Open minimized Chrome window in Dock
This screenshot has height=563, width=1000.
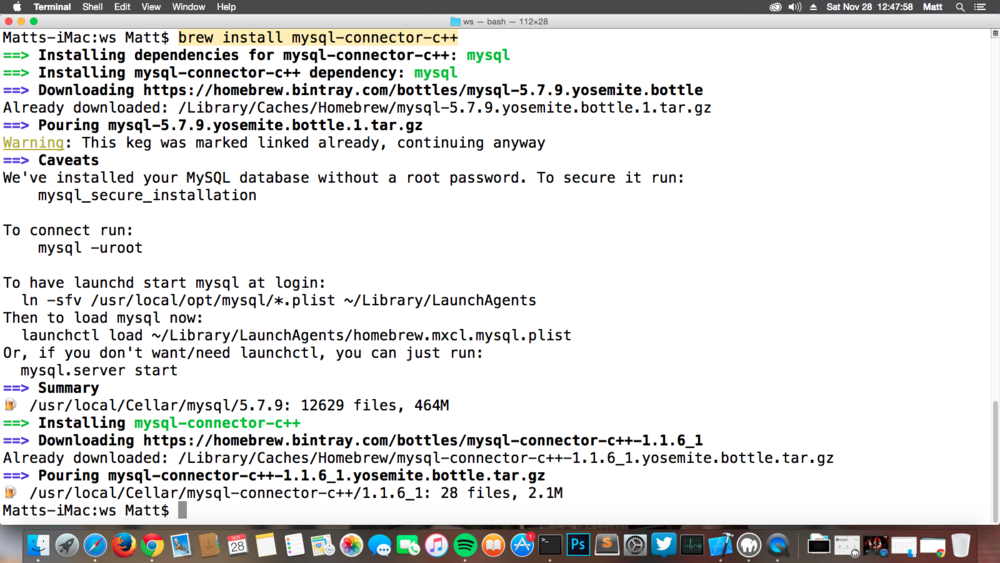coord(932,546)
